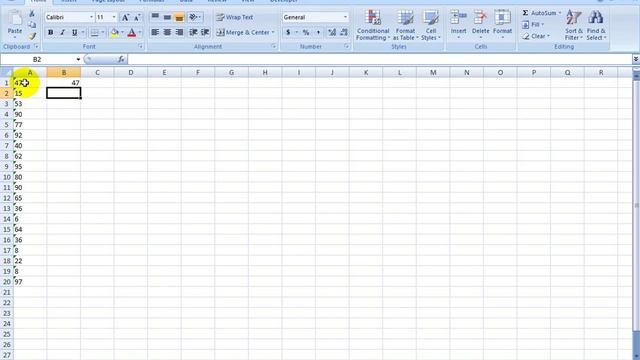This screenshot has height=360, width=640.
Task: Select Top Align icon
Action: [x=155, y=17]
